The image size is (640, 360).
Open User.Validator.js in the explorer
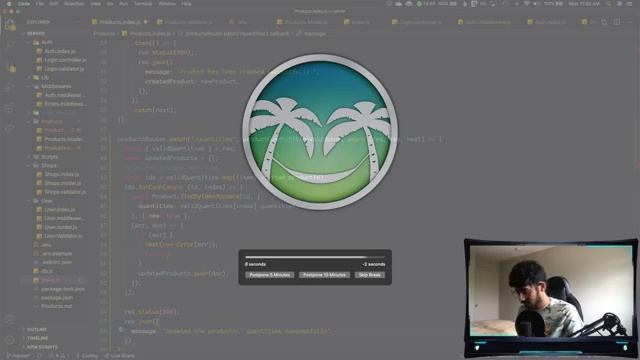[63, 236]
